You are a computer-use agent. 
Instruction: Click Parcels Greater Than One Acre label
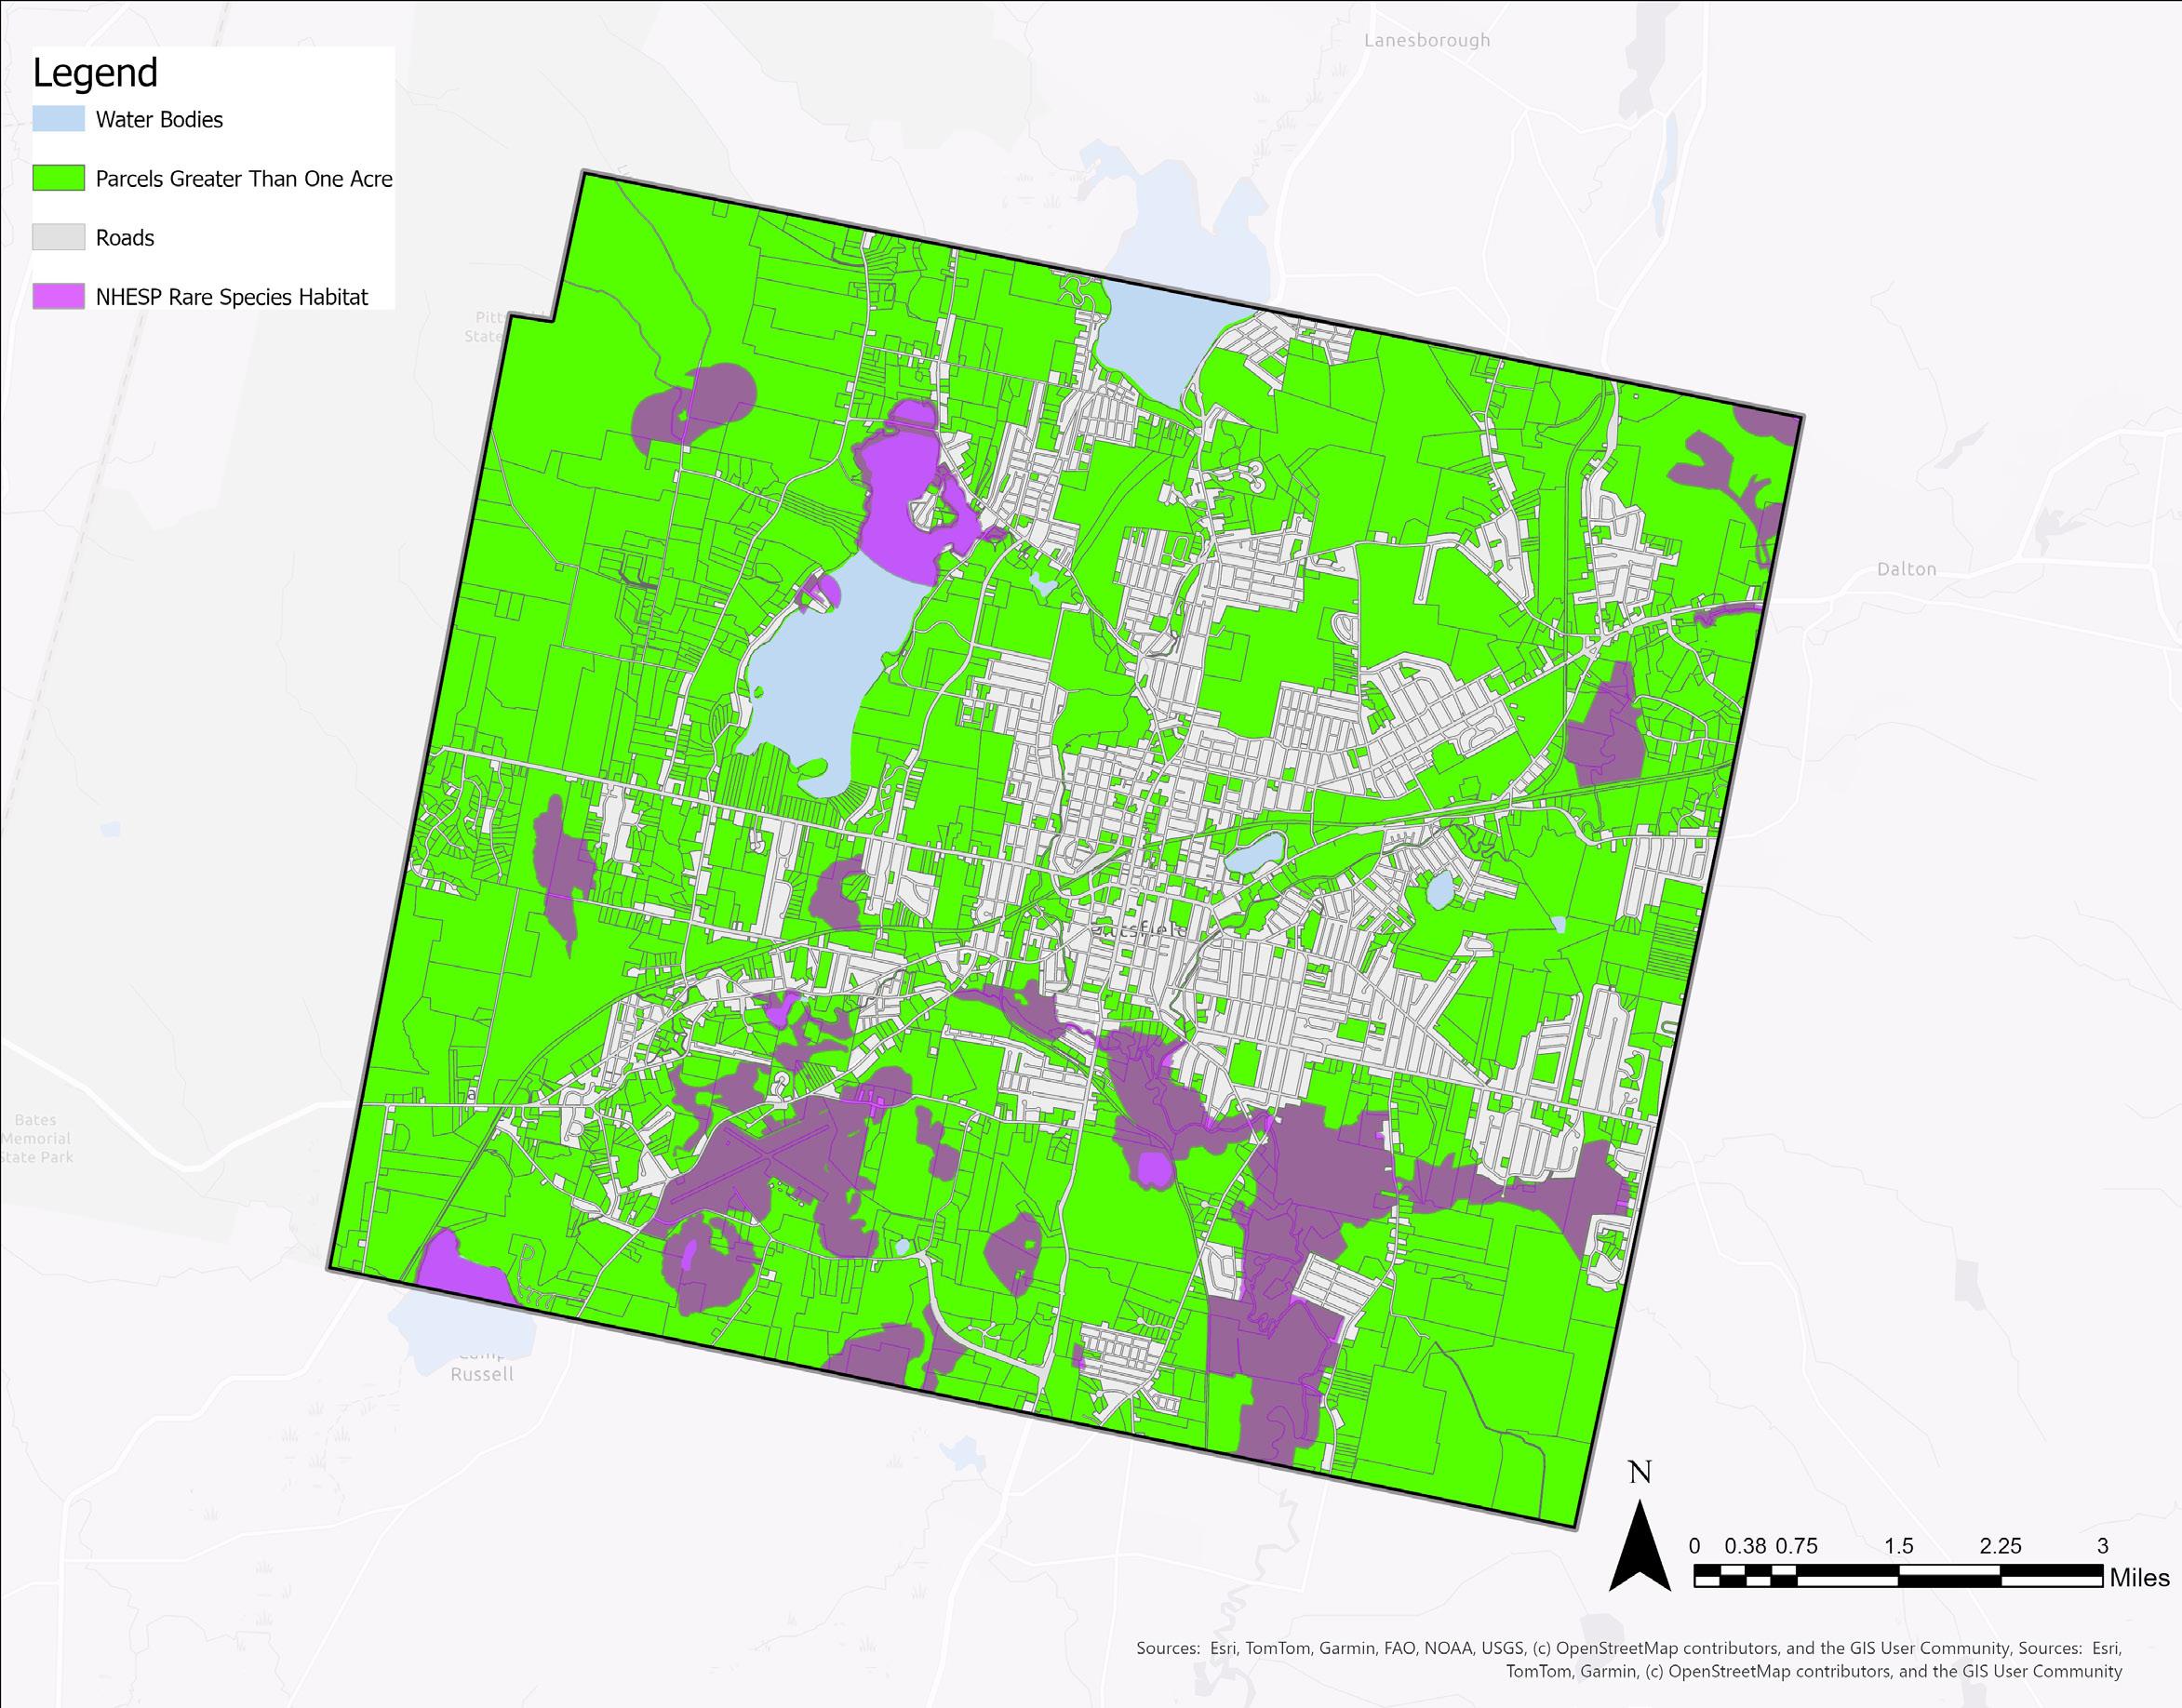(244, 179)
